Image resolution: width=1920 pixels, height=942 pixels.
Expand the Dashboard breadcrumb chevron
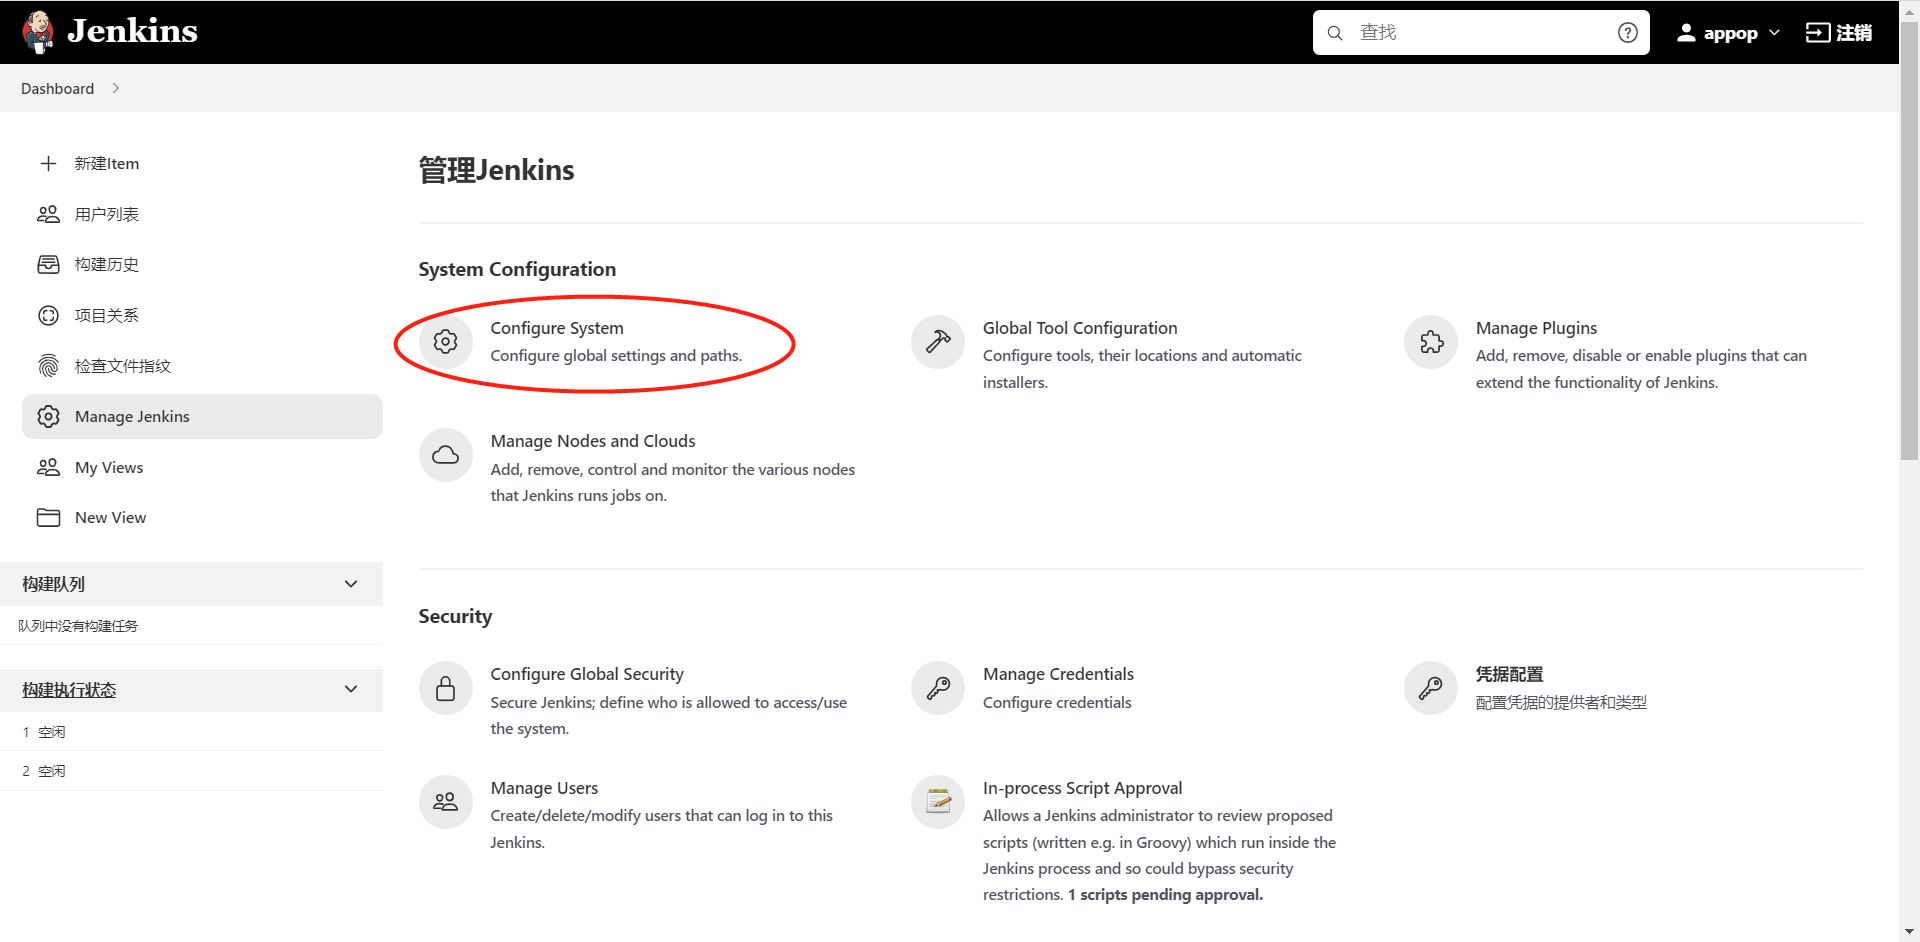click(x=116, y=88)
